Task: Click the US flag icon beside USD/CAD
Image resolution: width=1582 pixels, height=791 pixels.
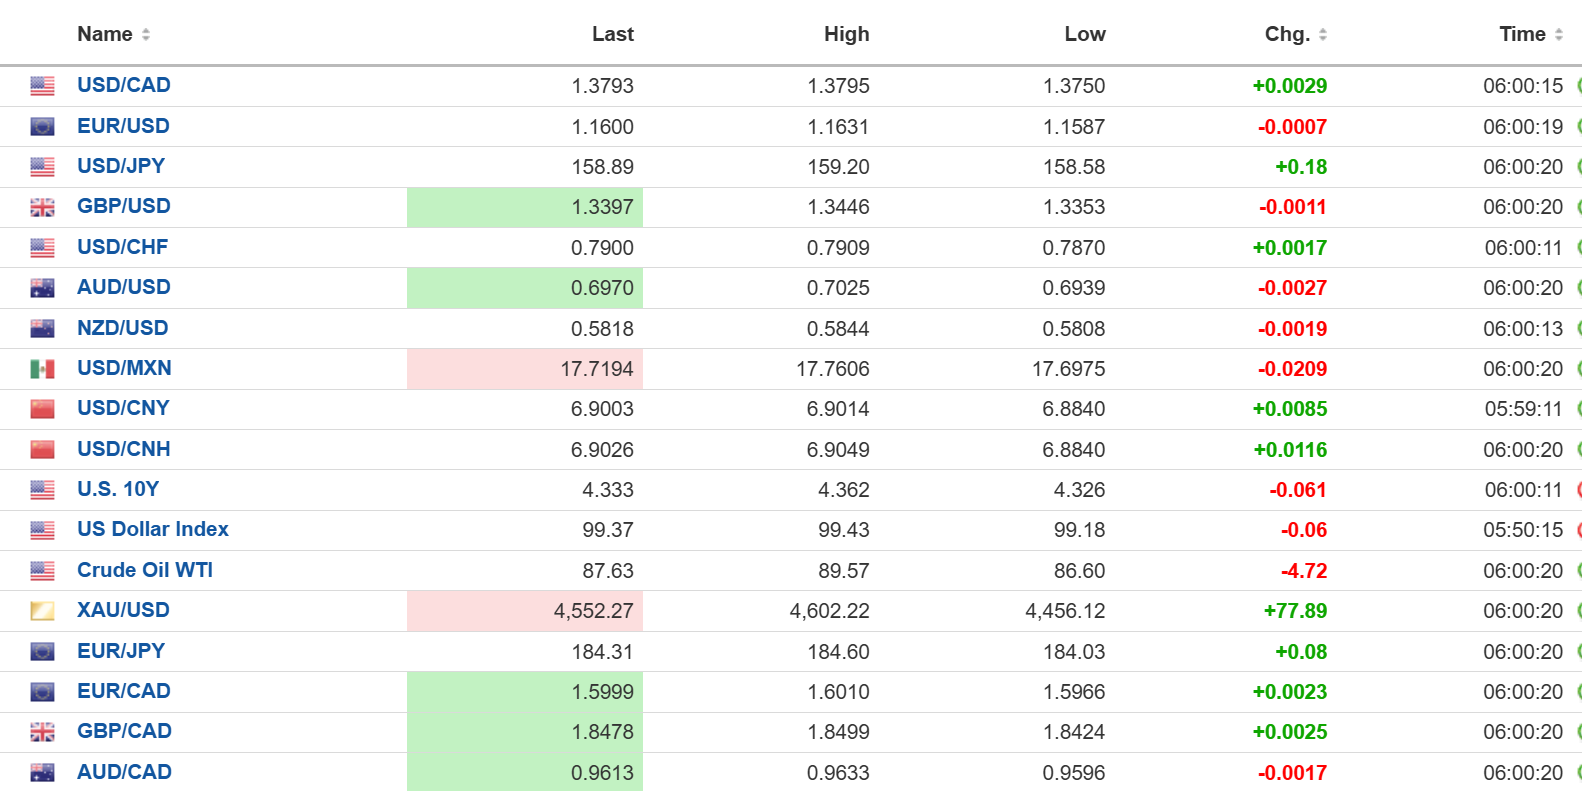Action: click(42, 86)
